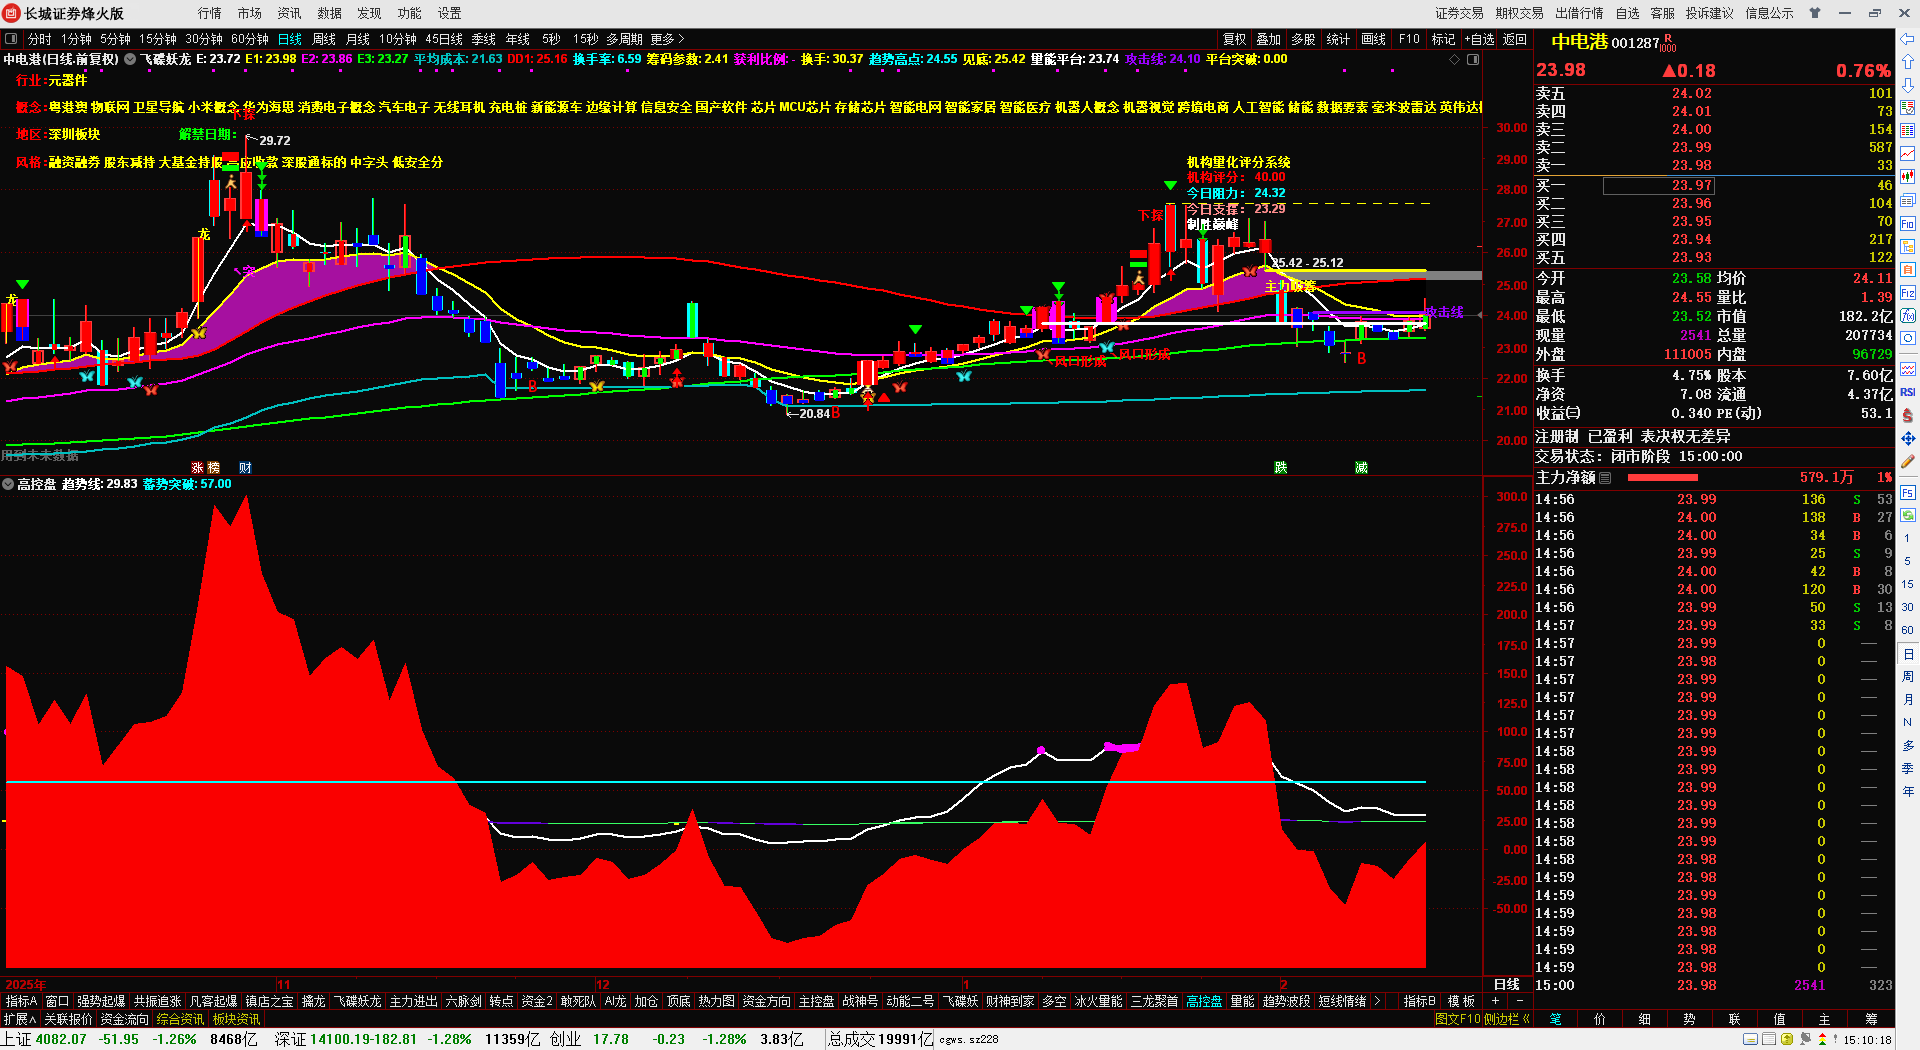Click the 买一 price field 23.97
The height and width of the screenshot is (1050, 1920).
(1659, 186)
